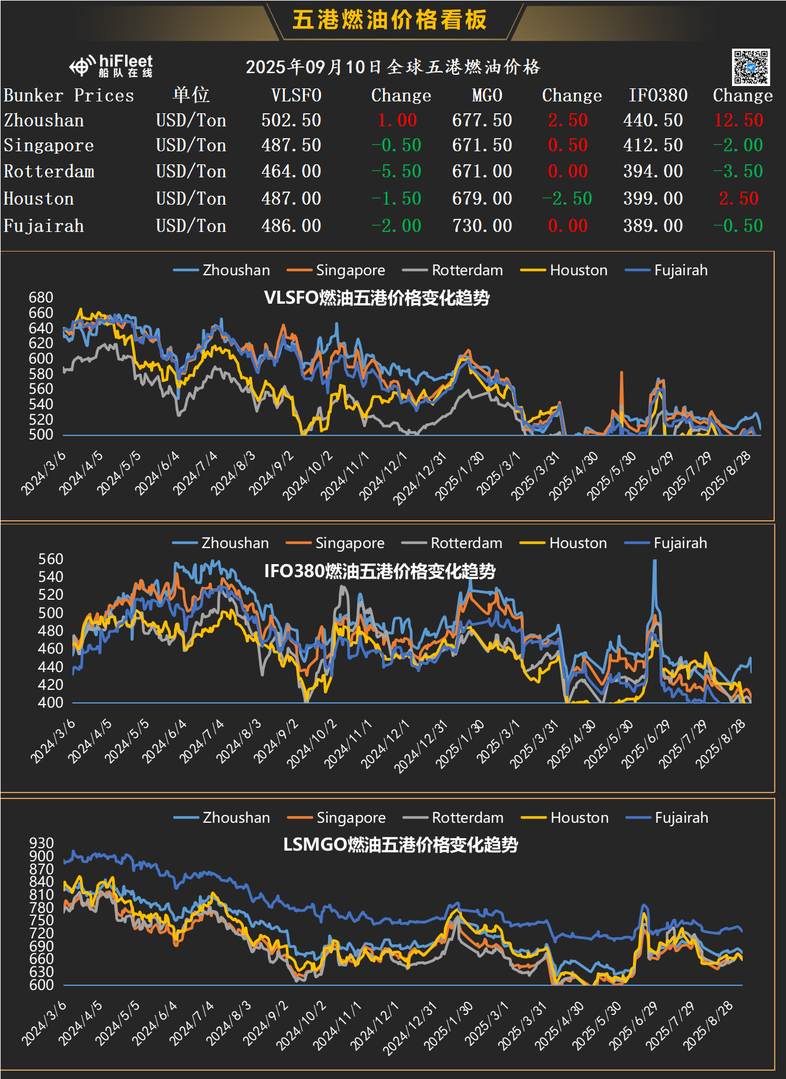Click the VLSFO column header
786x1079 pixels.
[297, 96]
